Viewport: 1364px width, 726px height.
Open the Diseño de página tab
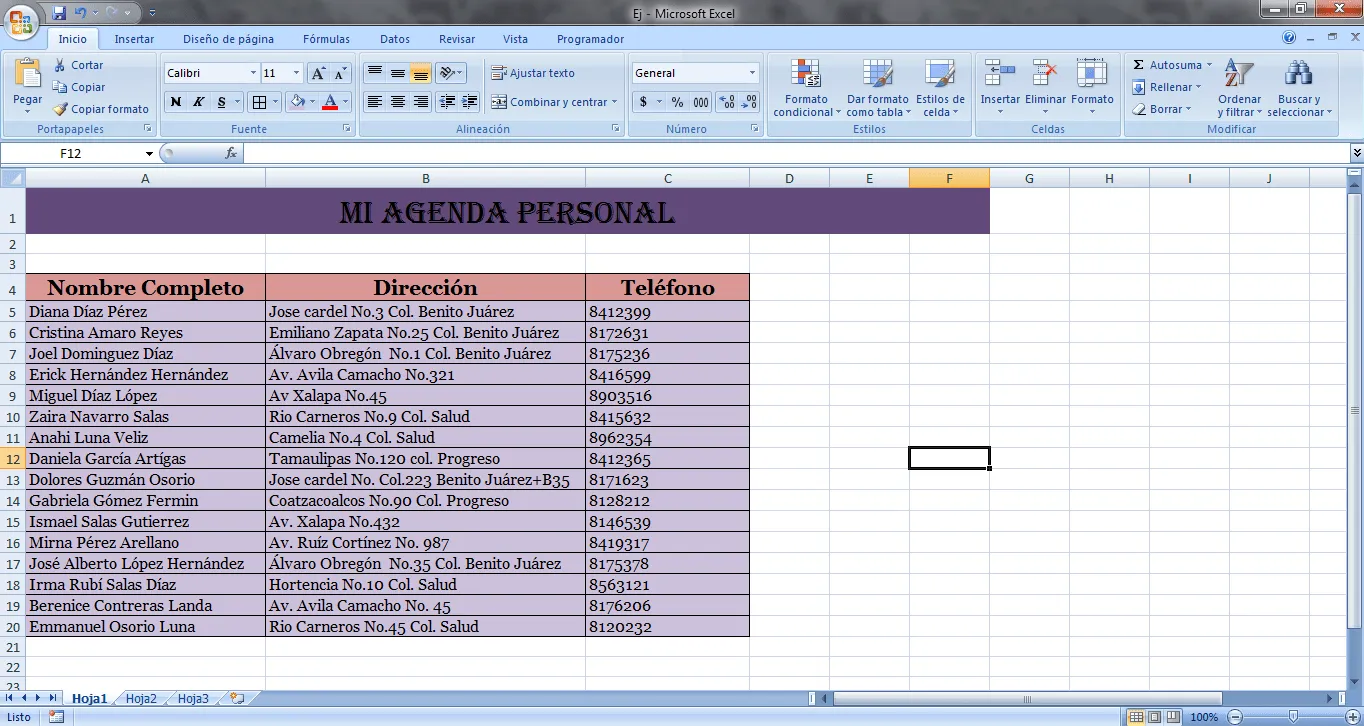pyautogui.click(x=228, y=39)
